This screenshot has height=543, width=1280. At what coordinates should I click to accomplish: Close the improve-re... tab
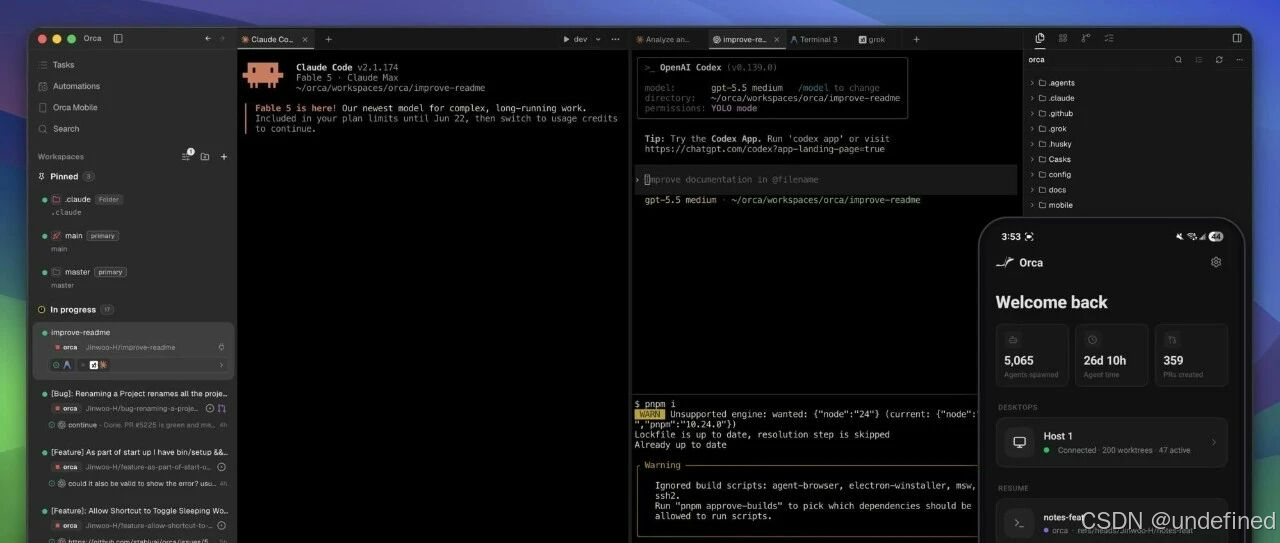pos(777,39)
